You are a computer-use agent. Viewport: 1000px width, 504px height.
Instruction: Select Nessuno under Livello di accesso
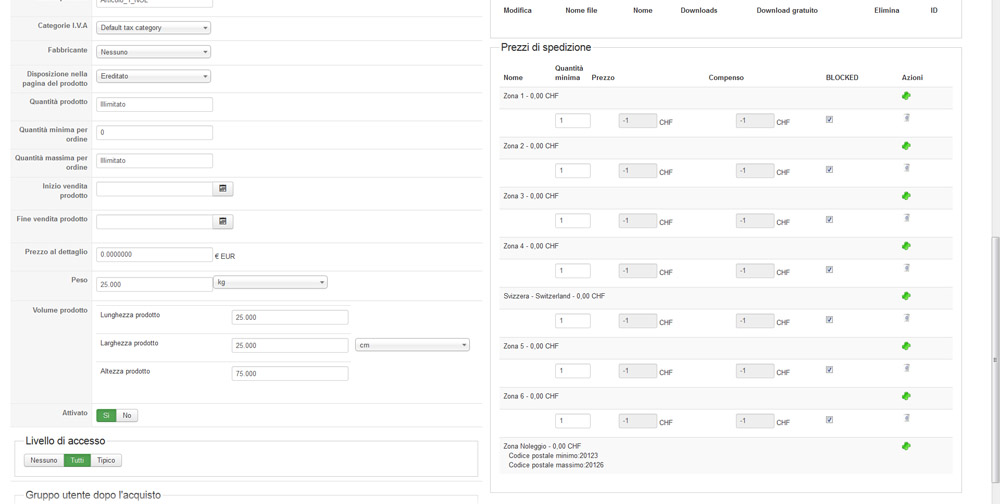[44, 460]
